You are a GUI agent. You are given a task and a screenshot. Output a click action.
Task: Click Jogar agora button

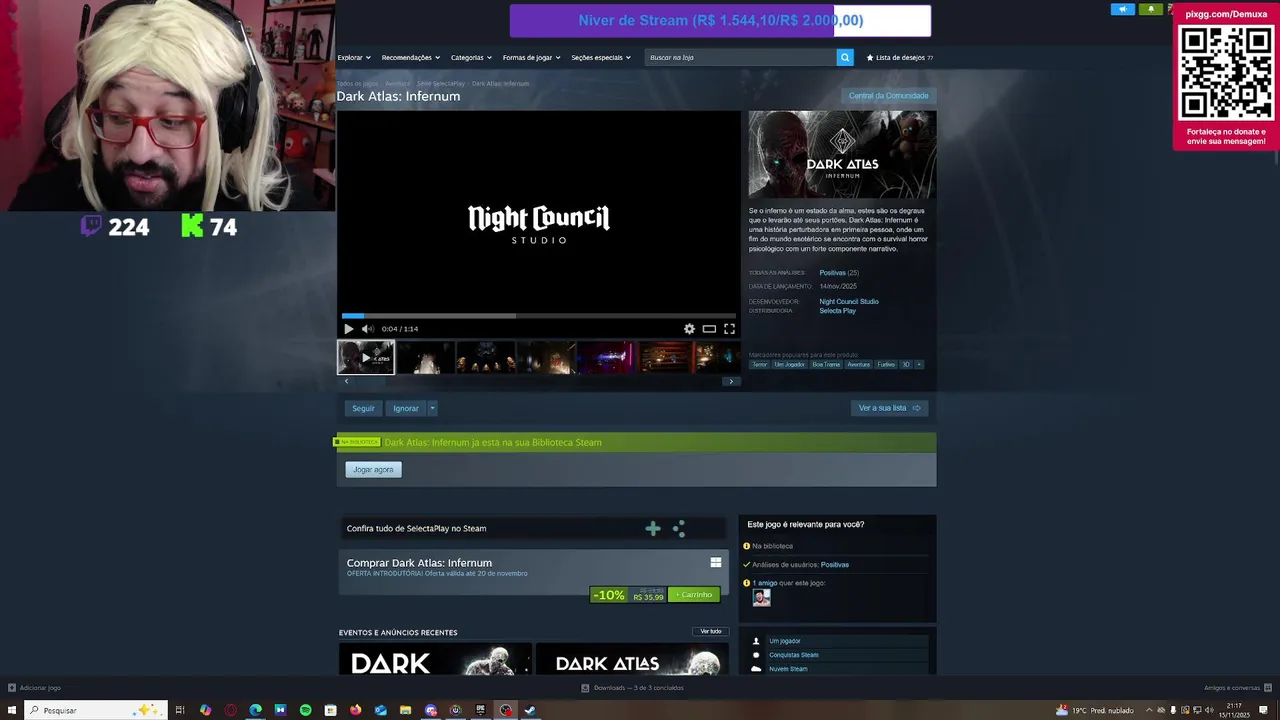[373, 469]
